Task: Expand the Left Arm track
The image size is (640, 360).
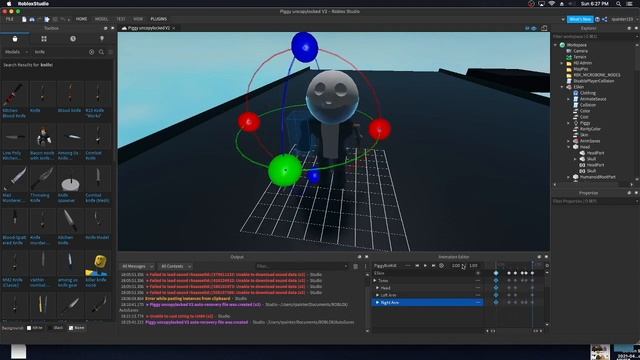Action: point(378,295)
